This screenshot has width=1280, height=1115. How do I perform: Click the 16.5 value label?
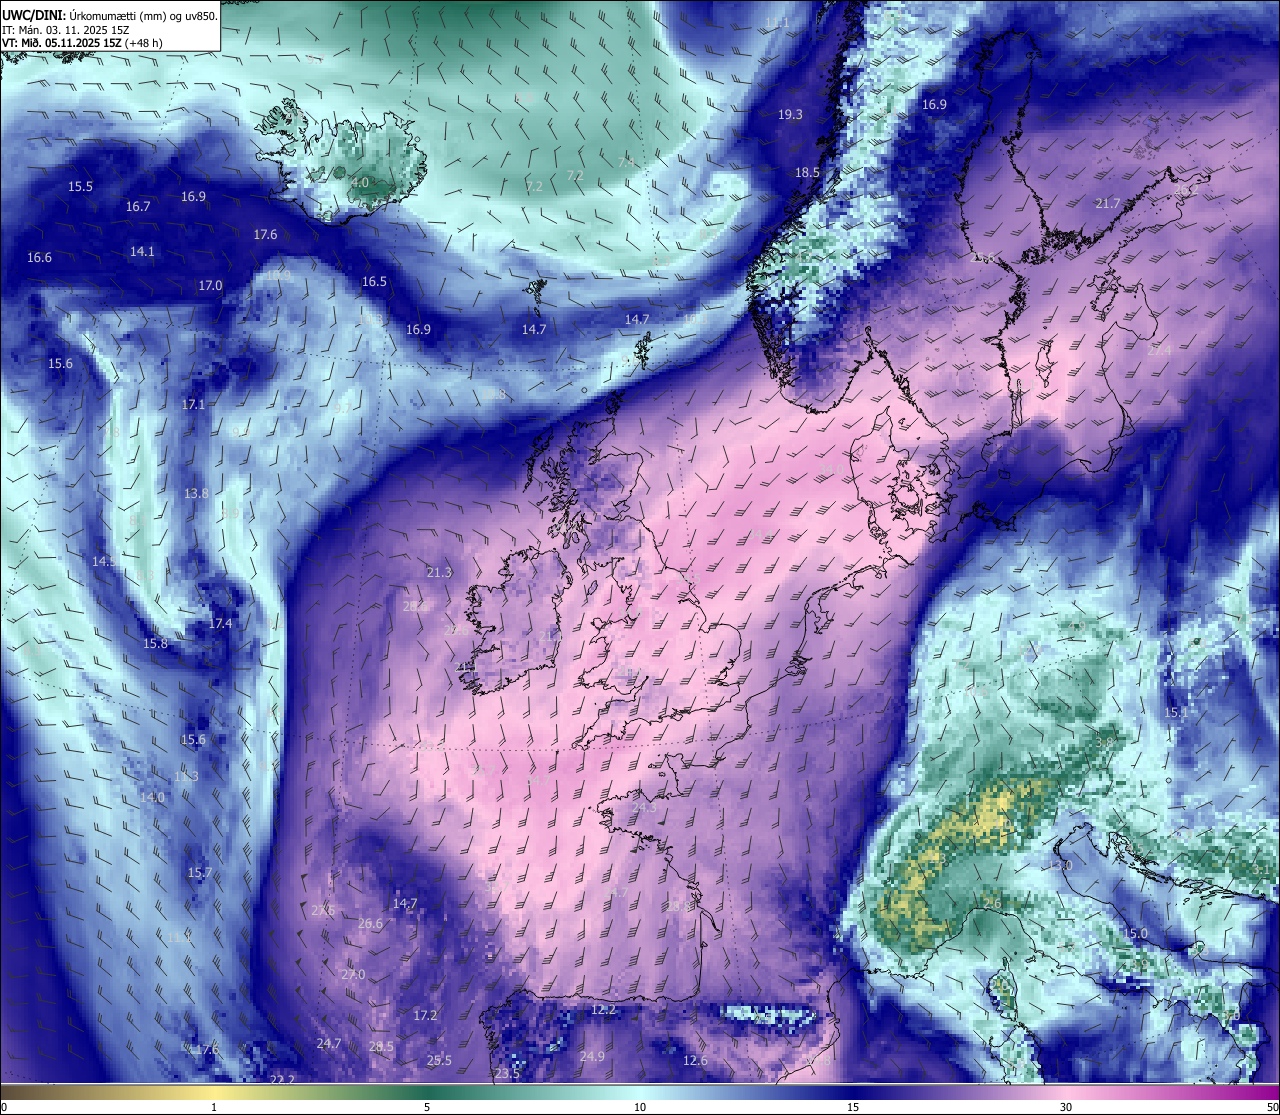374,282
